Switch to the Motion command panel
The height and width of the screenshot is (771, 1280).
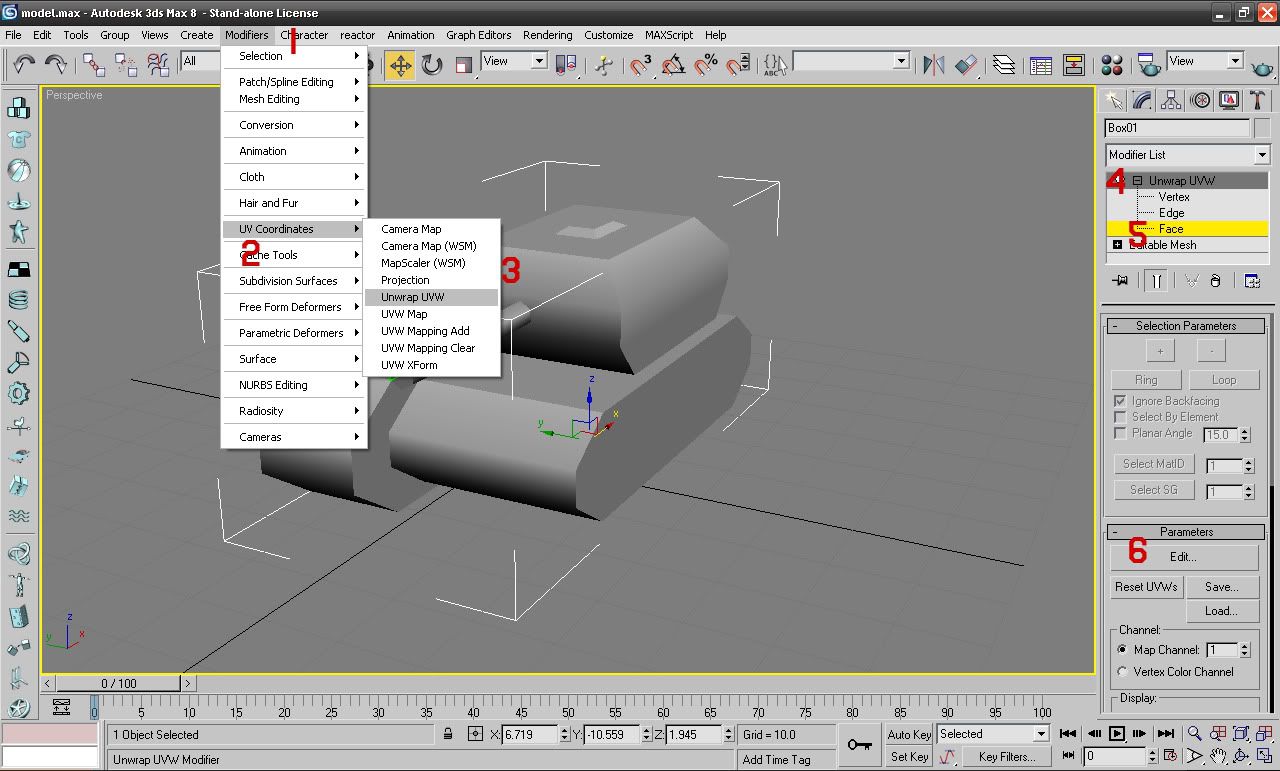[x=1200, y=100]
